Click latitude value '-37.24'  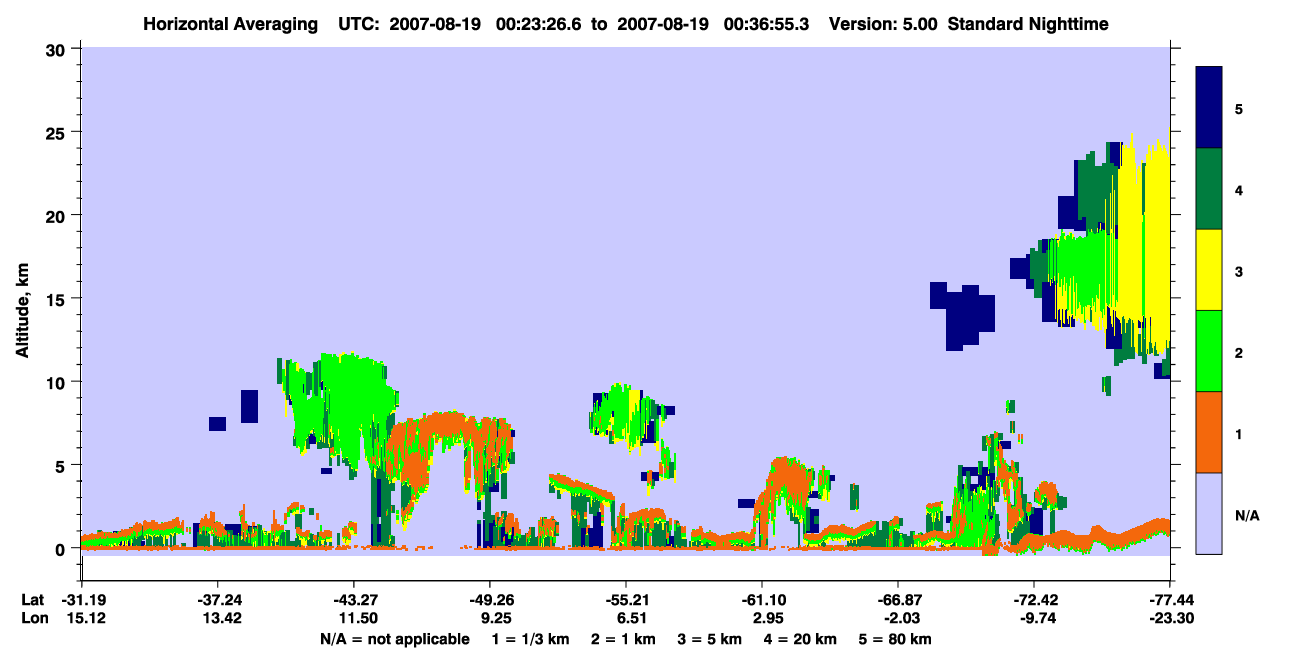217,600
